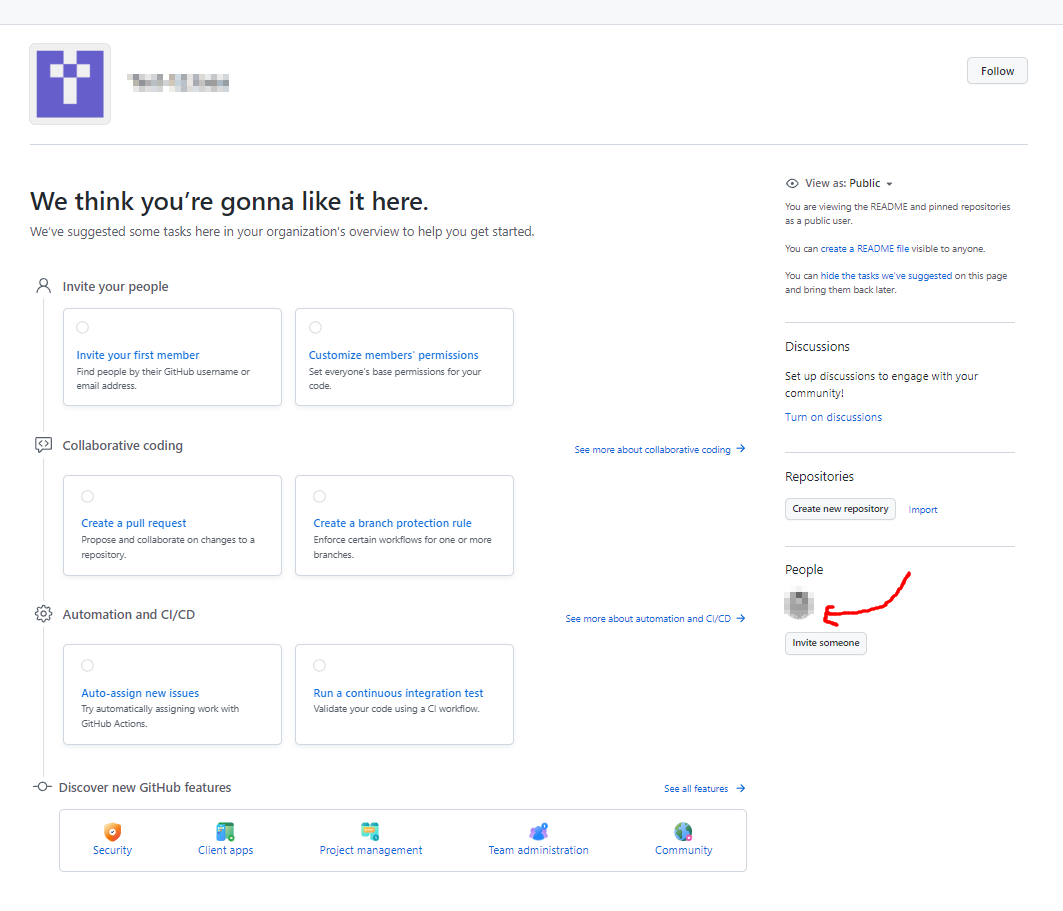1063x911 pixels.
Task: Open the create a README file link
Action: (864, 249)
